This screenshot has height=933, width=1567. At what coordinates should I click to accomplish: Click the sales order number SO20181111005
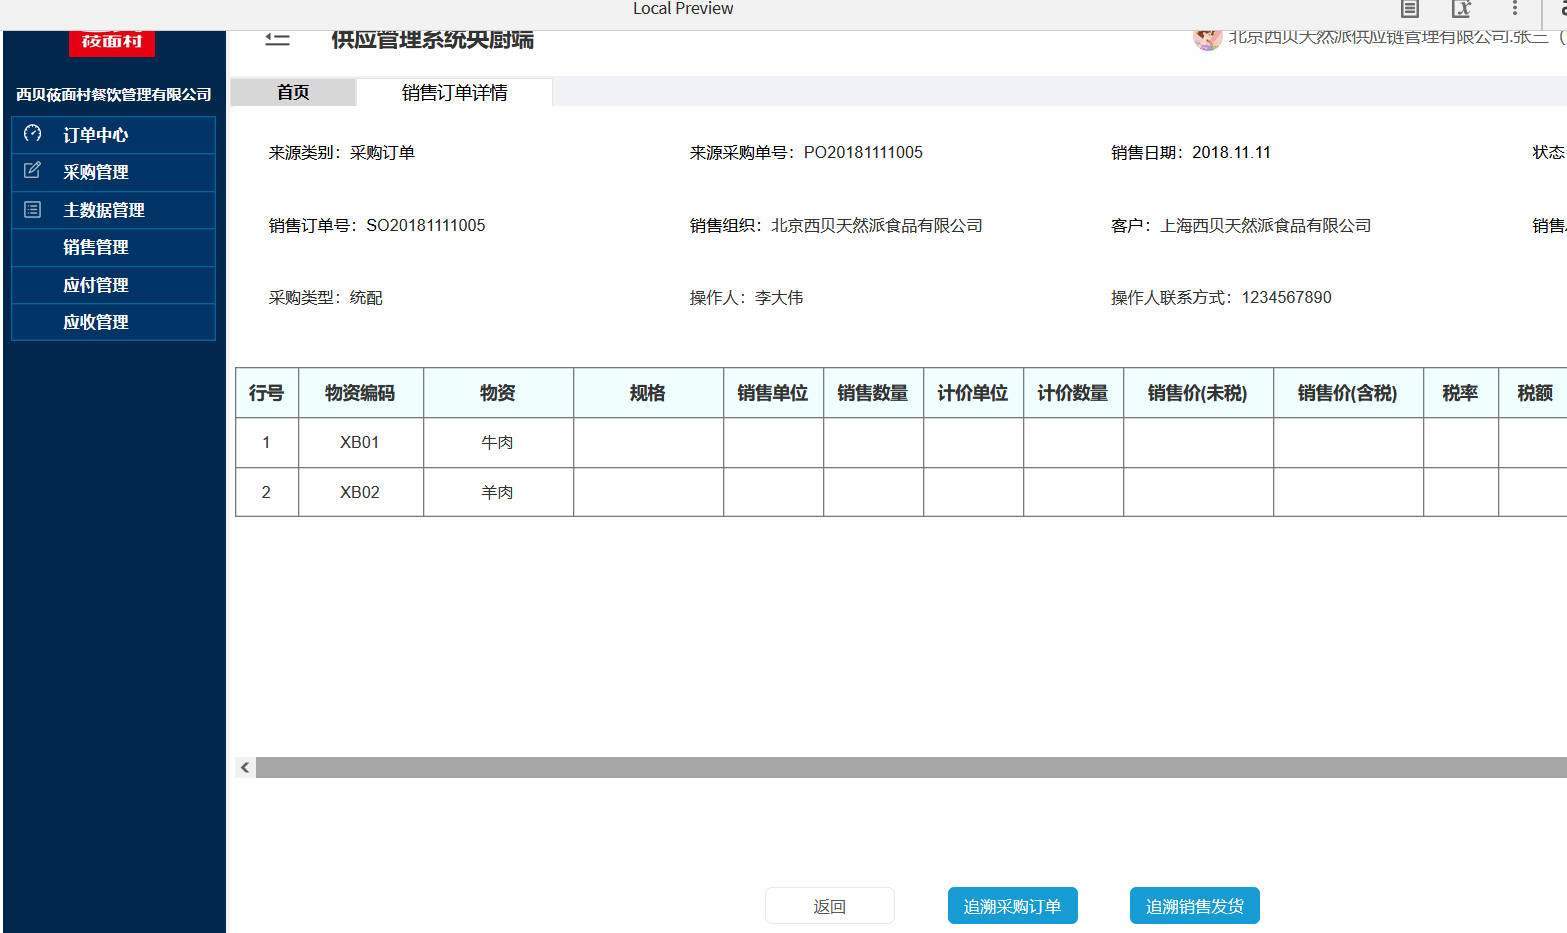click(426, 225)
